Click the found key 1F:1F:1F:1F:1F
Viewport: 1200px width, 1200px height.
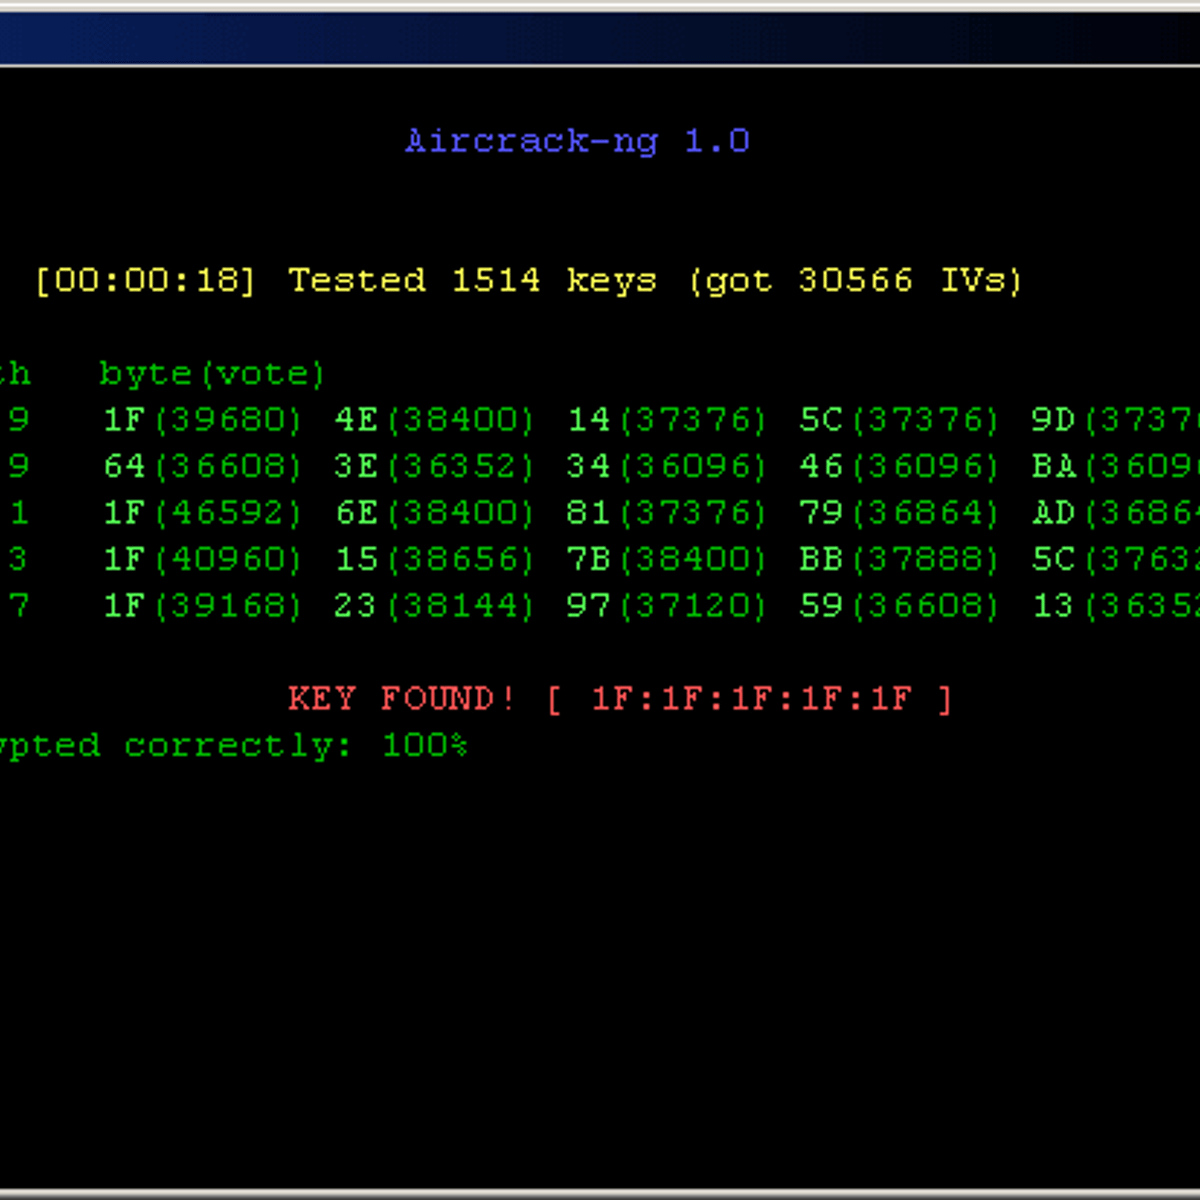[751, 698]
